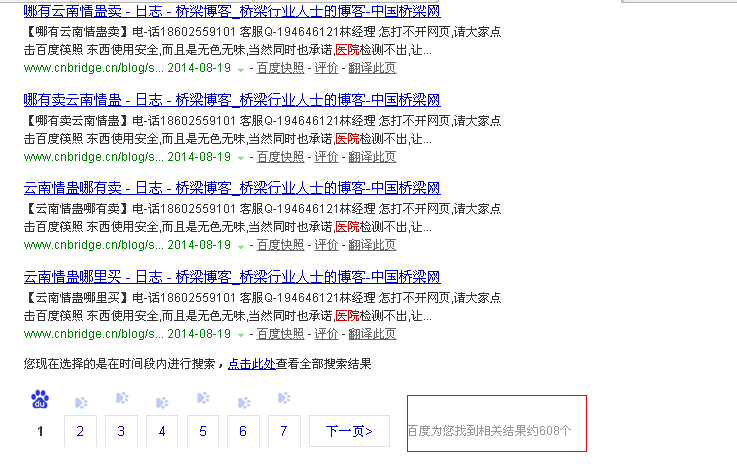This screenshot has width=737, height=464.
Task: Click 评价 under 哪有卖云南情蛊 result
Action: click(326, 157)
